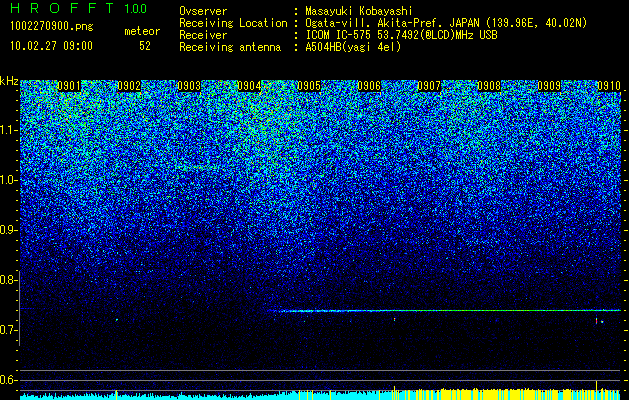
Task: Click antenna value A504HB(yagi 4el)
Action: pyautogui.click(x=353, y=47)
